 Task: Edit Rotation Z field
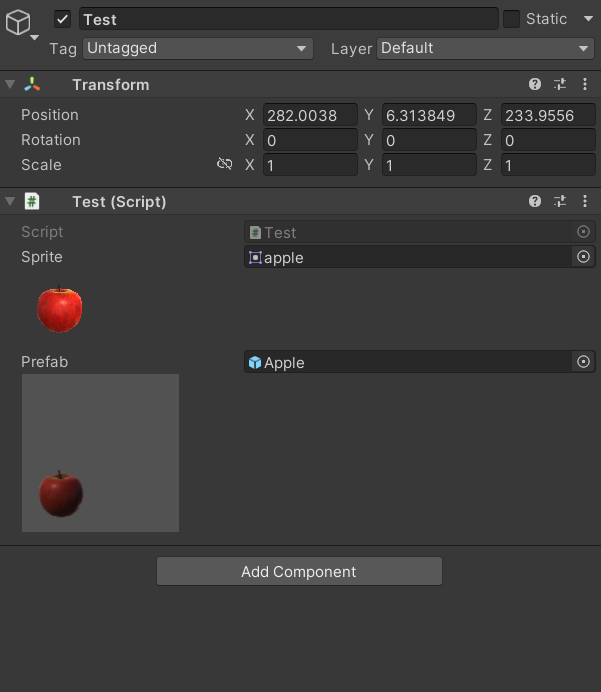coord(548,140)
